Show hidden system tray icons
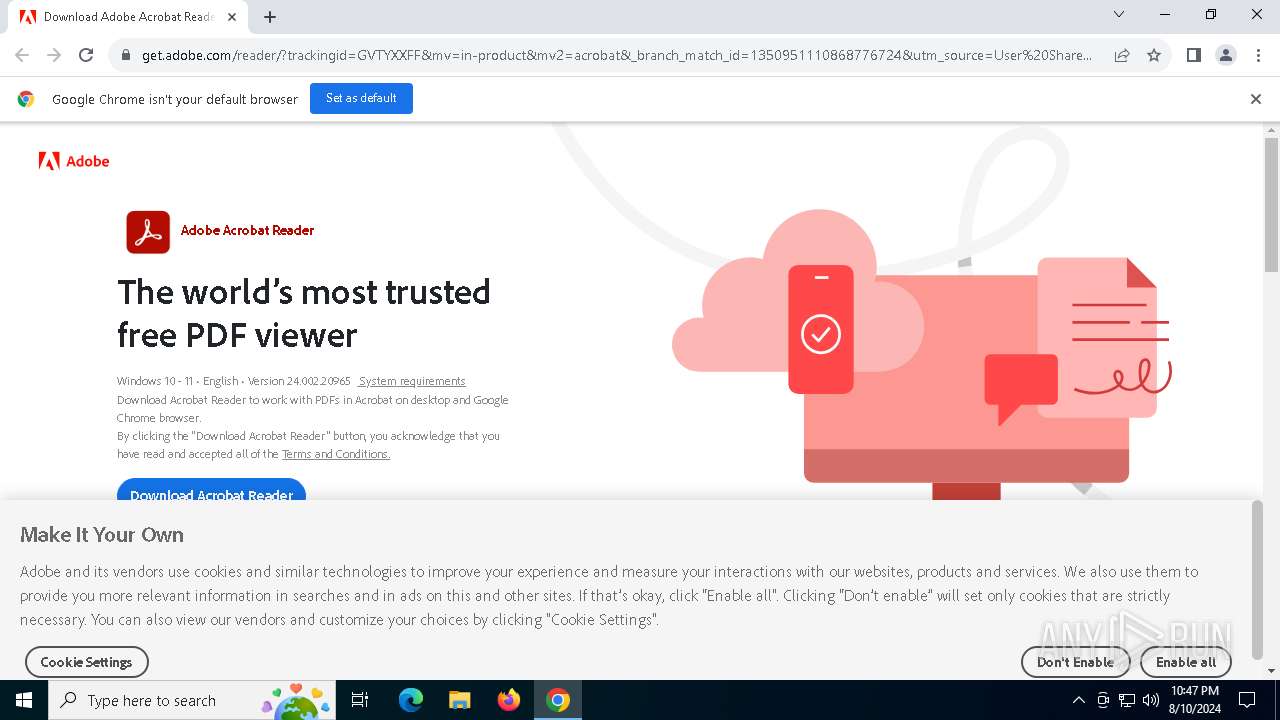The width and height of the screenshot is (1280, 720). coord(1078,700)
